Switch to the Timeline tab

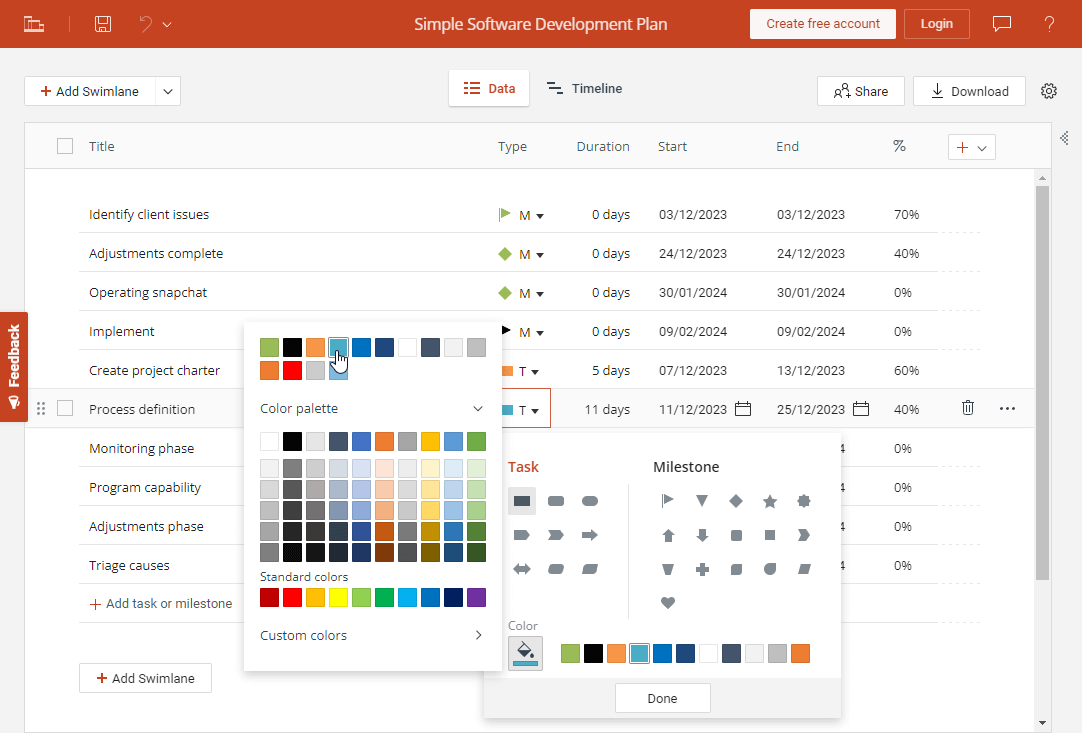[x=585, y=89]
